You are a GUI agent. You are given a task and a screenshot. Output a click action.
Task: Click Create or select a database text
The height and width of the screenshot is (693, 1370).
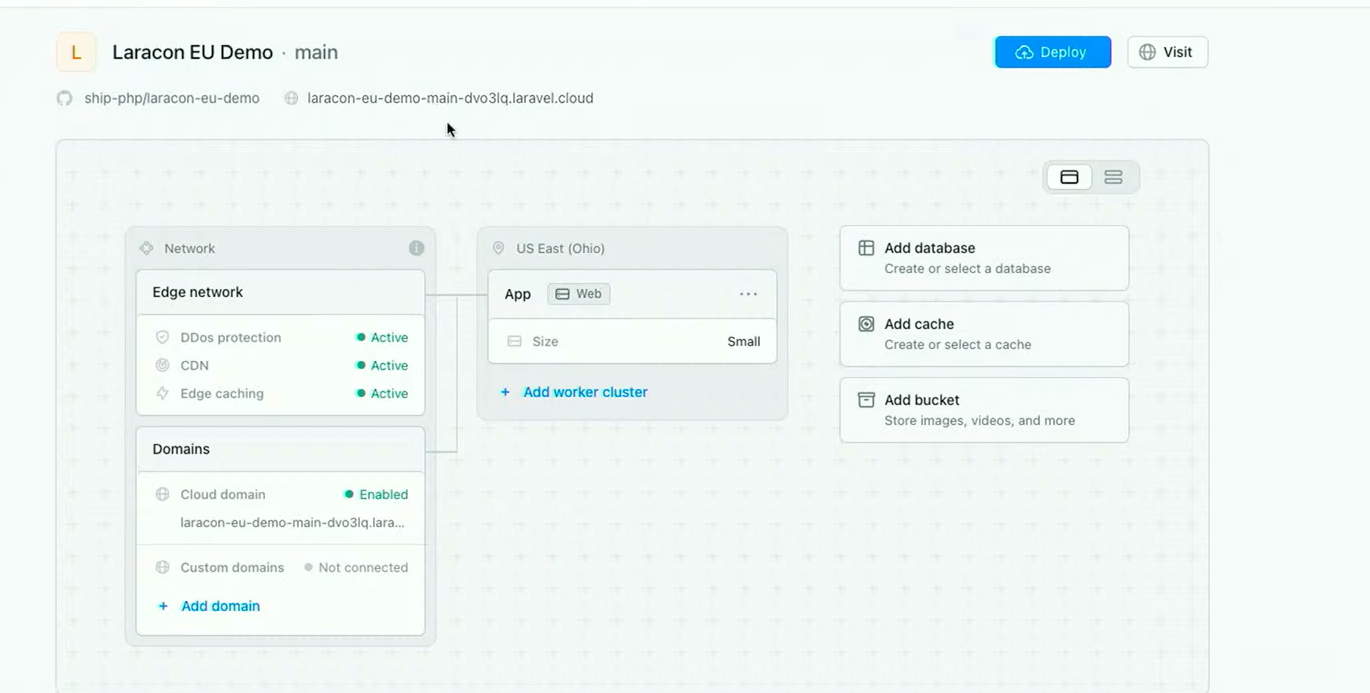pos(968,268)
